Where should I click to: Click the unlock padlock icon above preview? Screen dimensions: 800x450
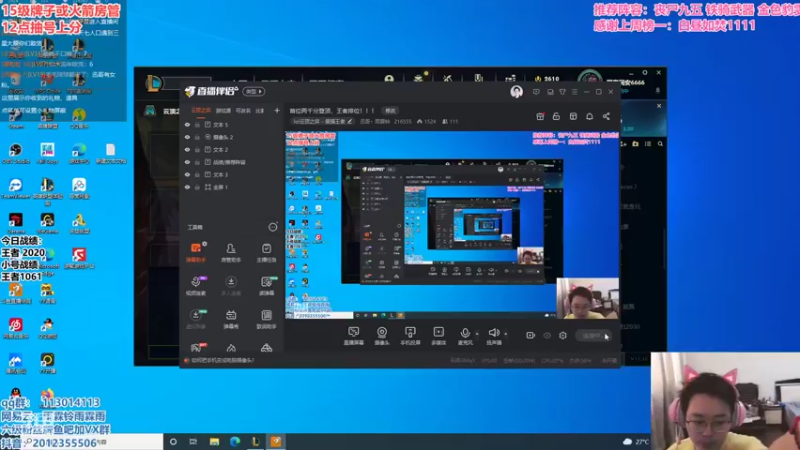pyautogui.click(x=556, y=116)
